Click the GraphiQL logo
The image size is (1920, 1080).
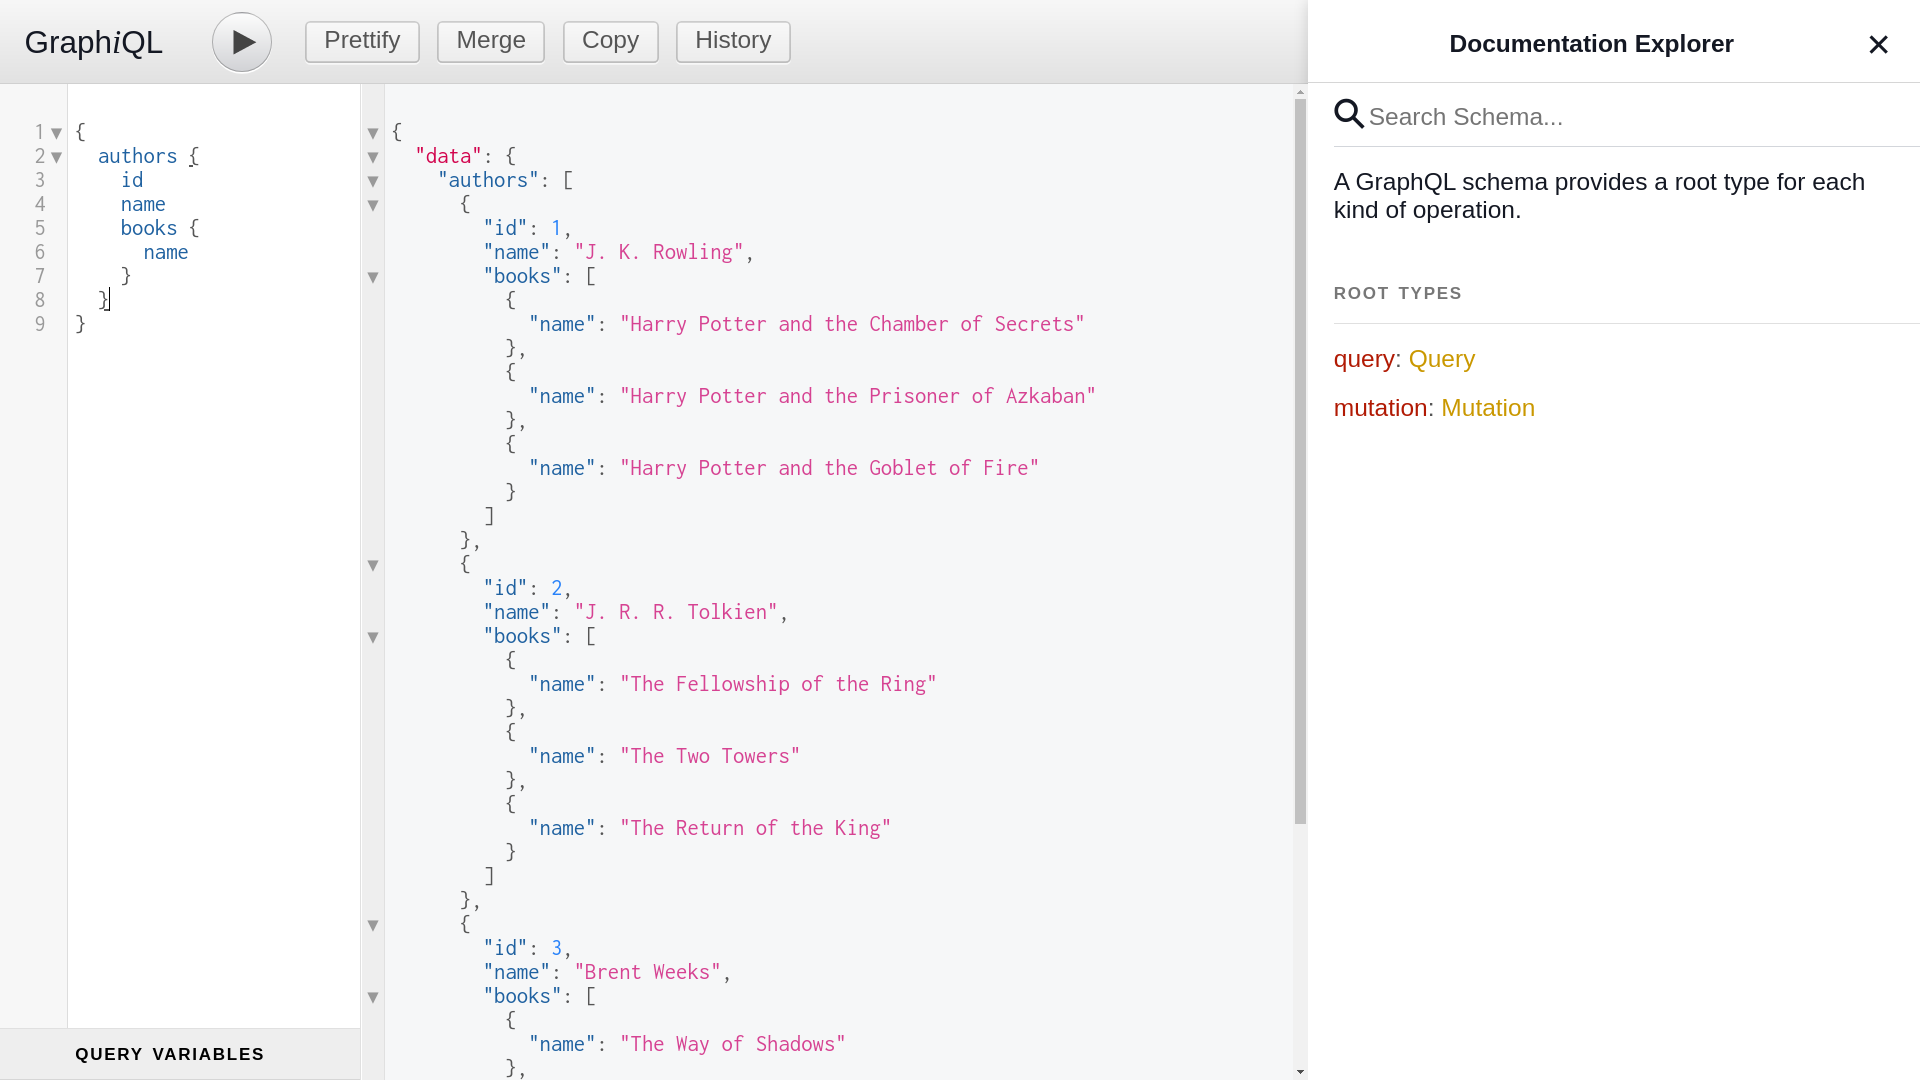[x=93, y=41]
